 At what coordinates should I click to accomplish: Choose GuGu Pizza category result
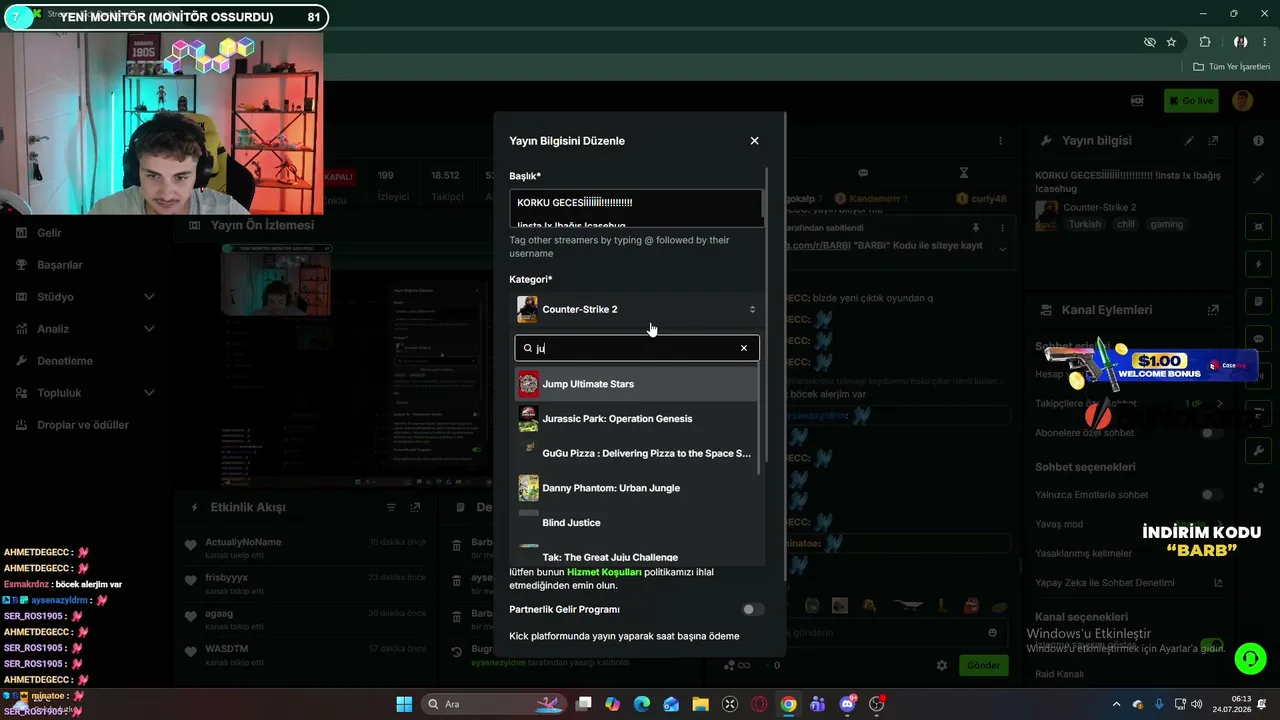click(x=636, y=453)
